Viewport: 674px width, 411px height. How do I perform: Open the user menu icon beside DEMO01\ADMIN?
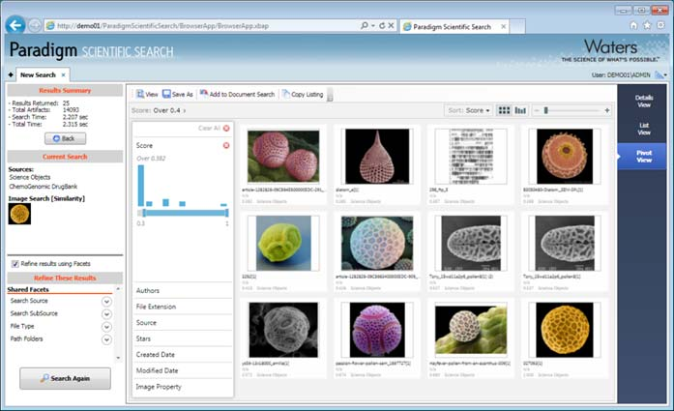coord(661,75)
